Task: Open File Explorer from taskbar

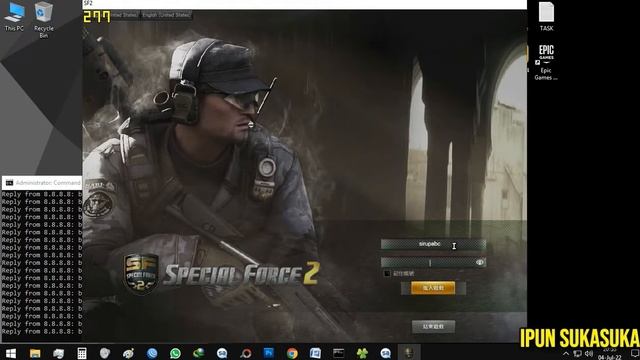Action: [x=35, y=353]
